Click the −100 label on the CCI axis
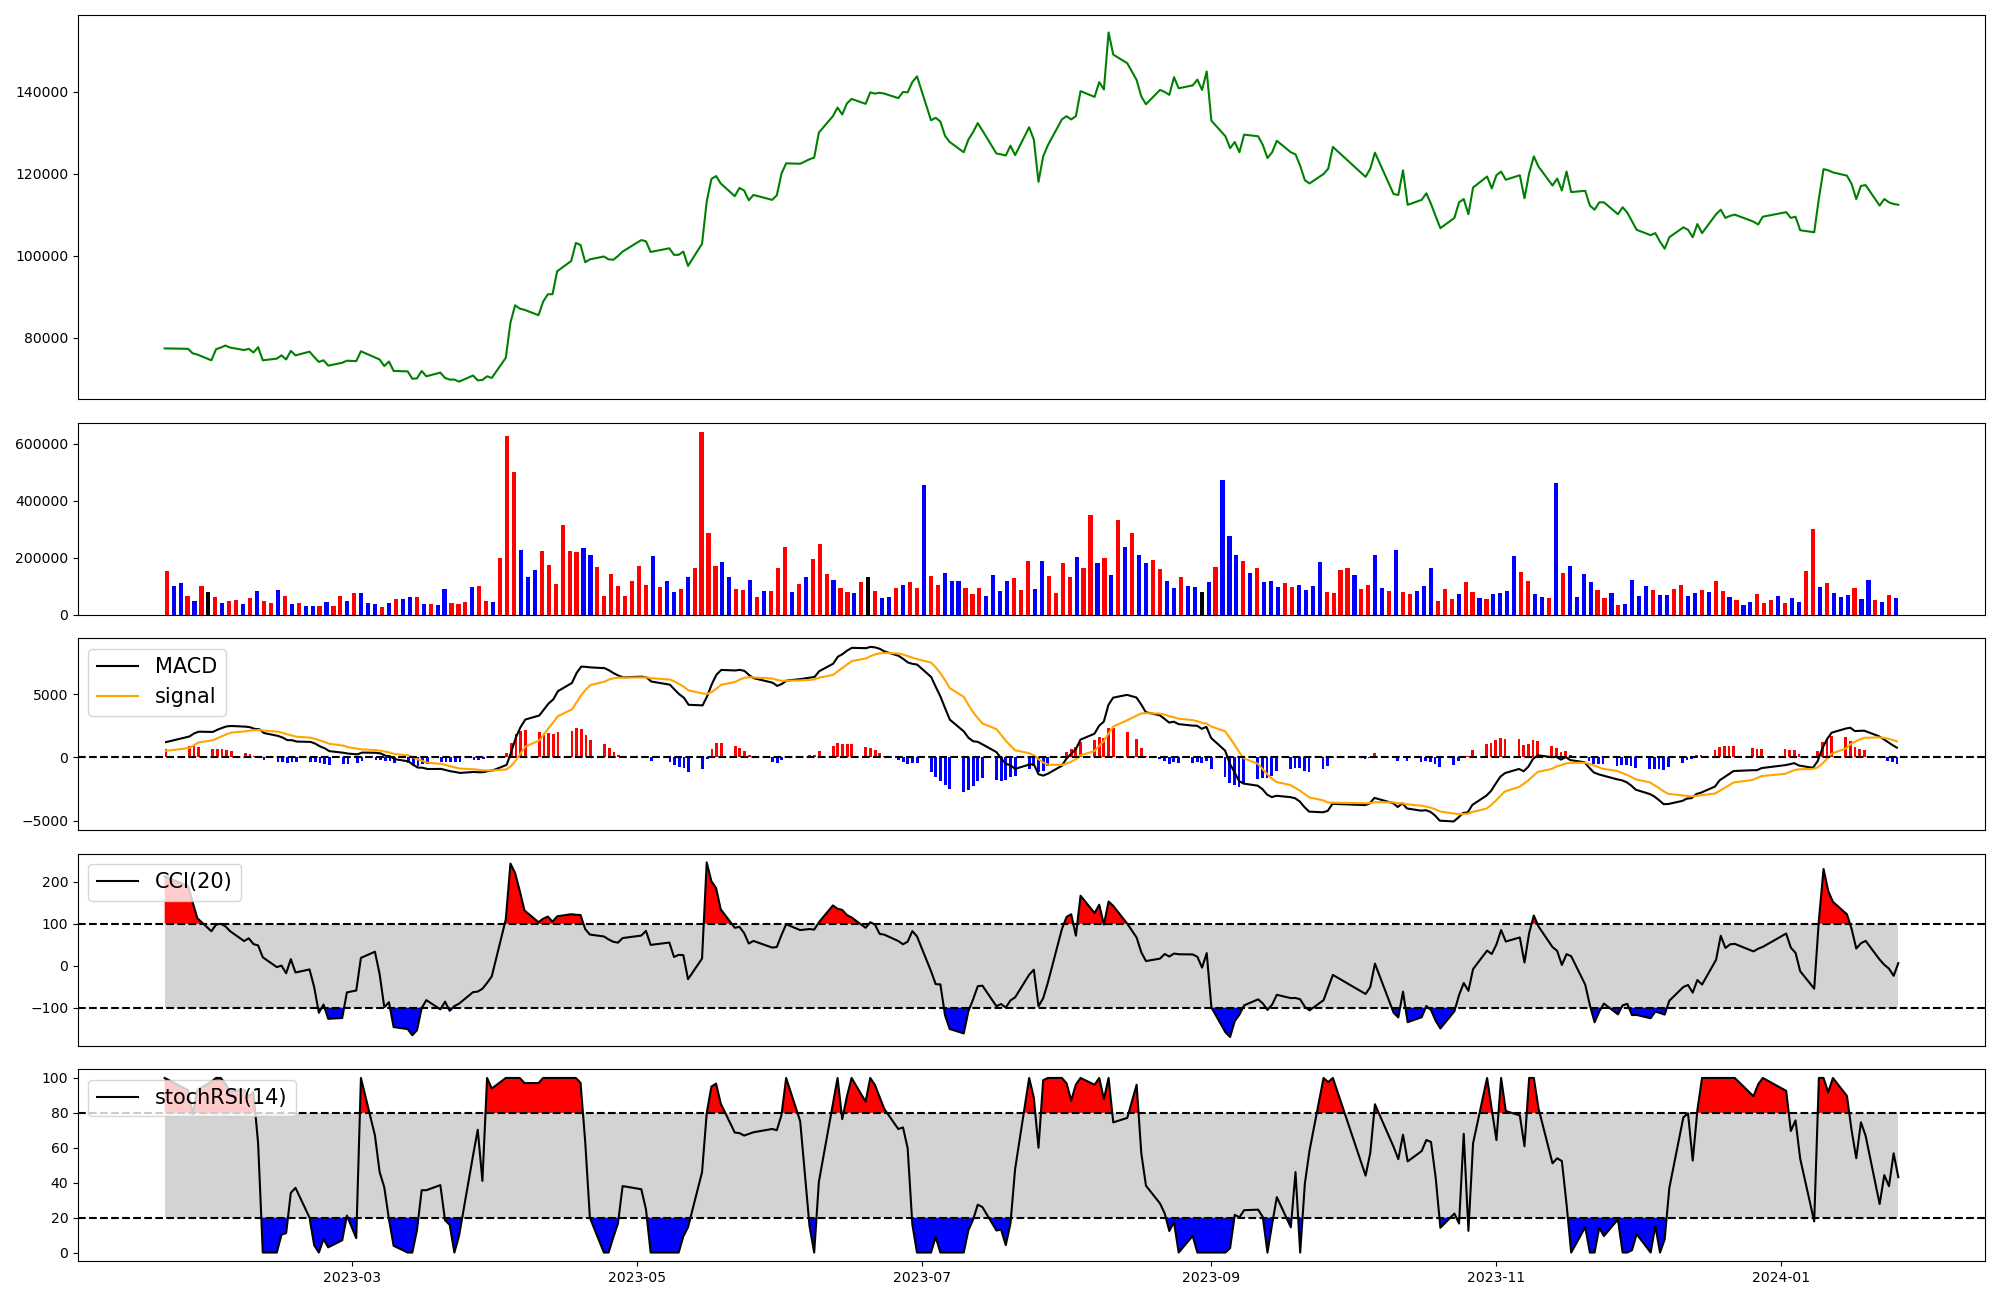The height and width of the screenshot is (1300, 2000). pos(48,1008)
